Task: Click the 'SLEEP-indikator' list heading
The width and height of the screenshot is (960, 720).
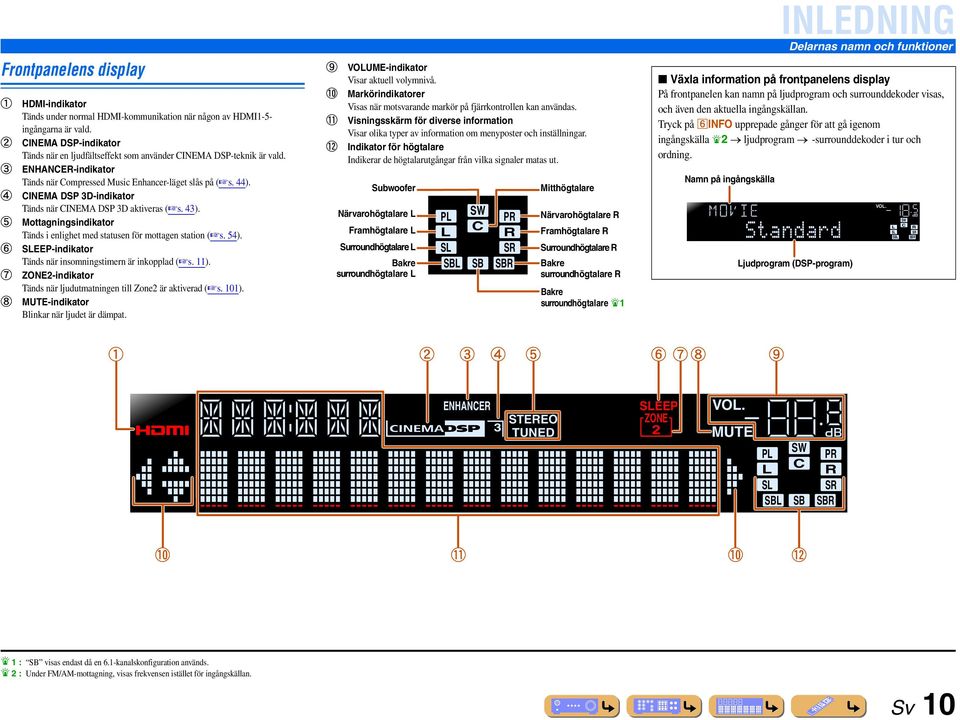Action: tap(58, 249)
